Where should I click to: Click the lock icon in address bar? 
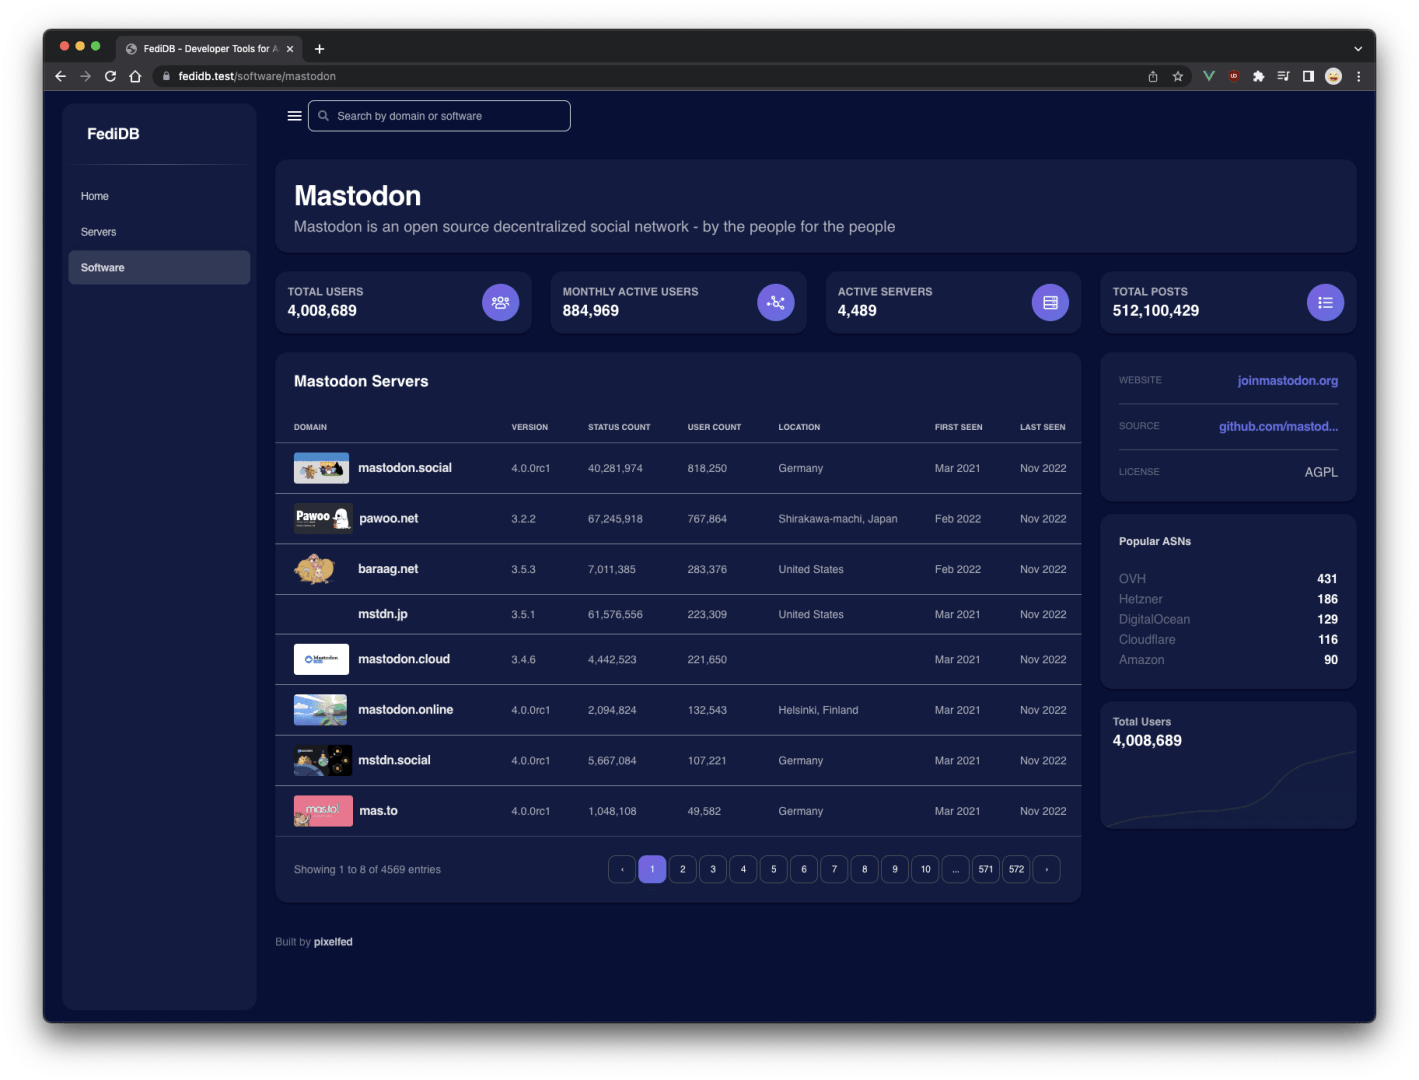coord(166,76)
